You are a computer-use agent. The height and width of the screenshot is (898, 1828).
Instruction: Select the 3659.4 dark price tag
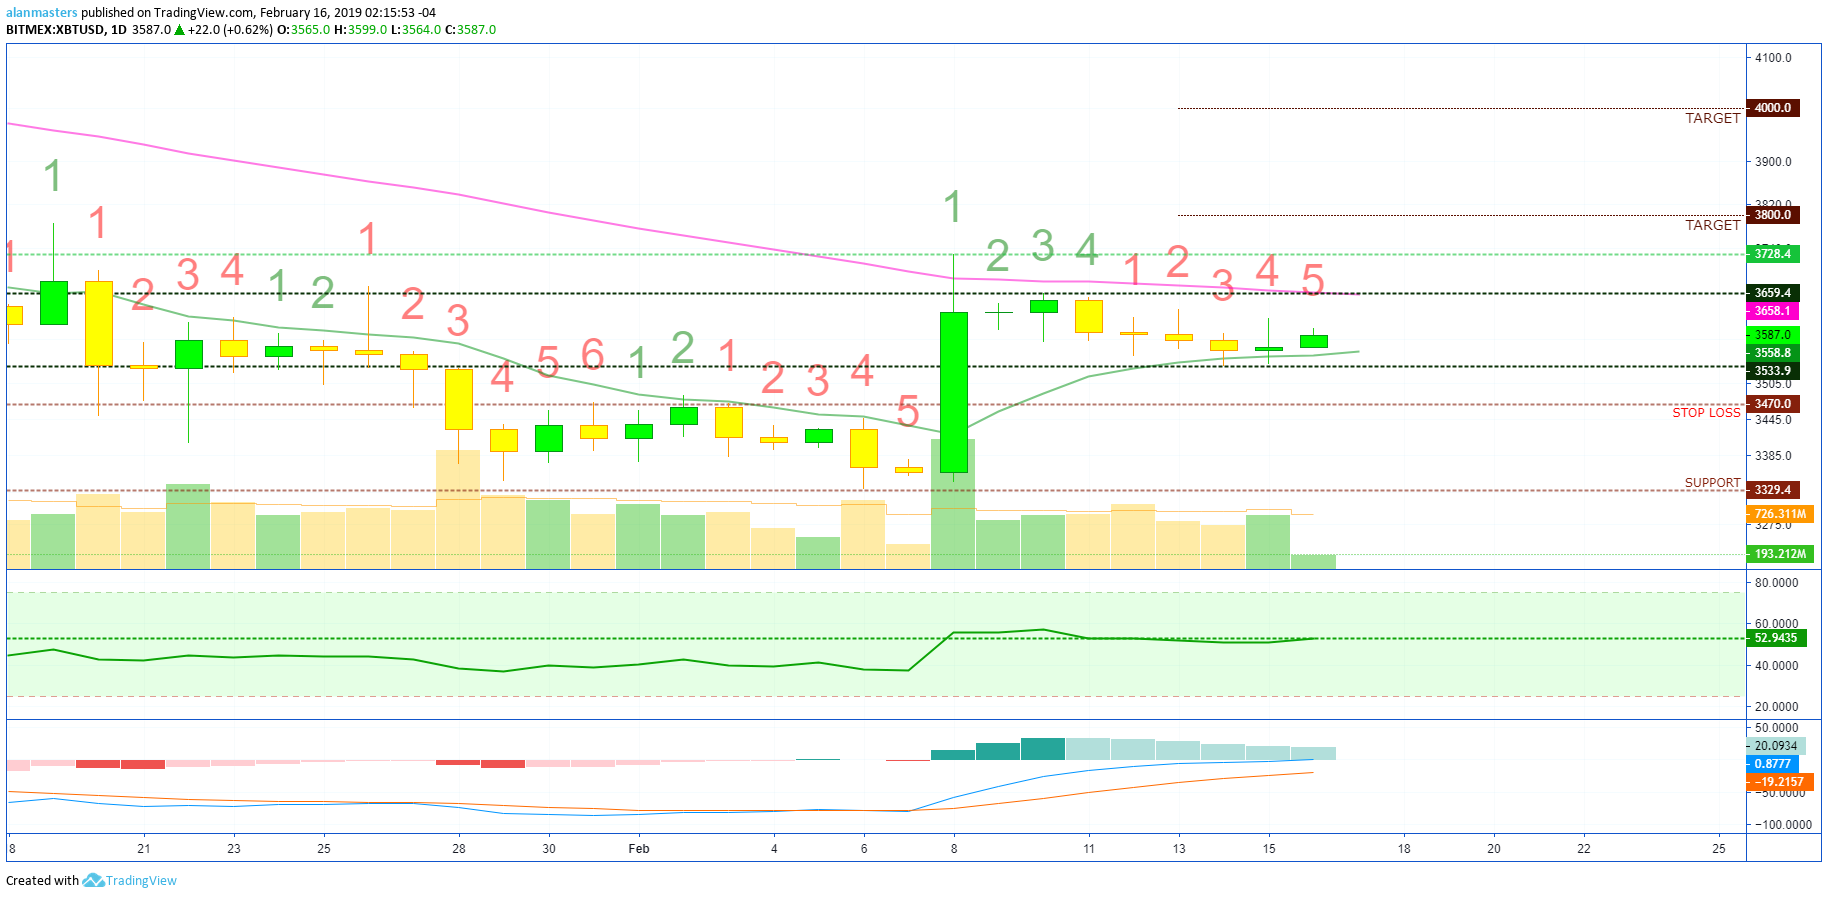coord(1773,293)
